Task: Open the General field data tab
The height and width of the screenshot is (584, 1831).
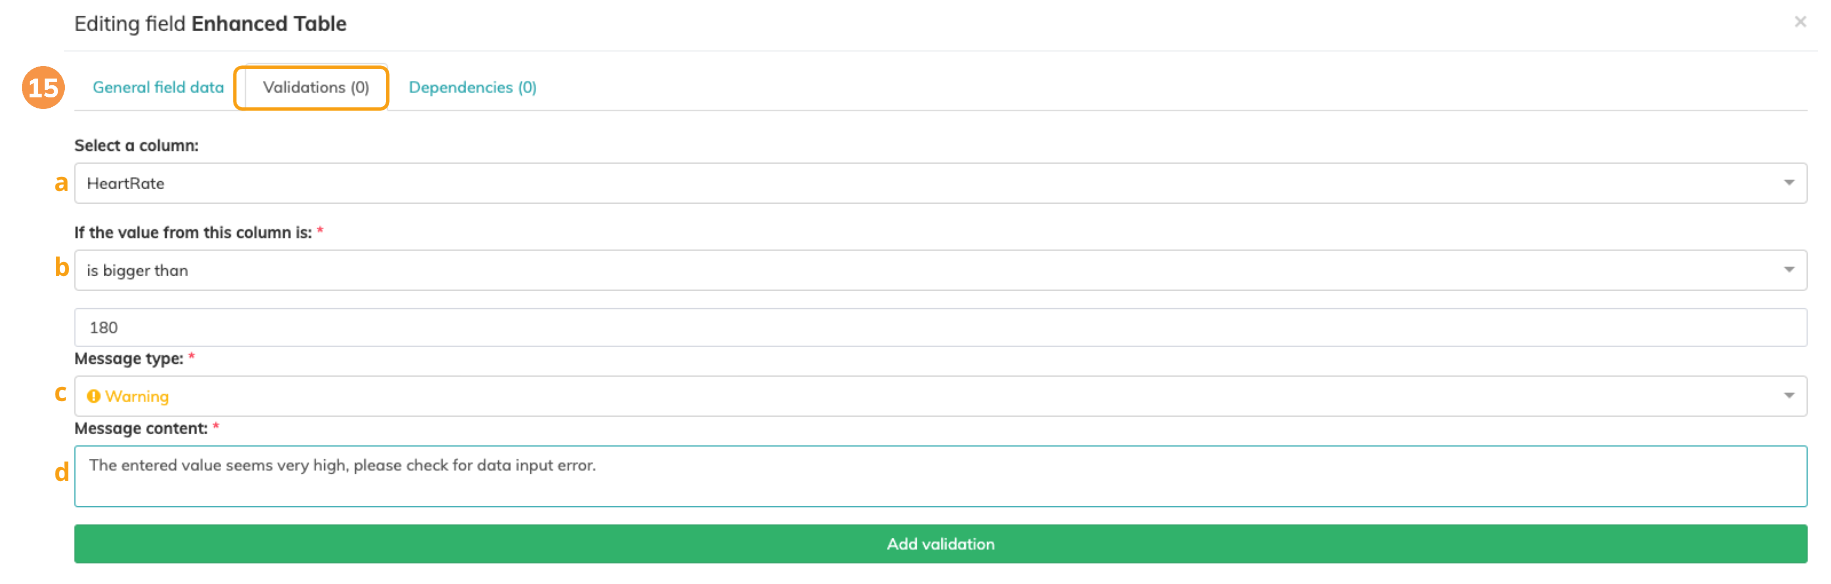Action: click(x=158, y=87)
